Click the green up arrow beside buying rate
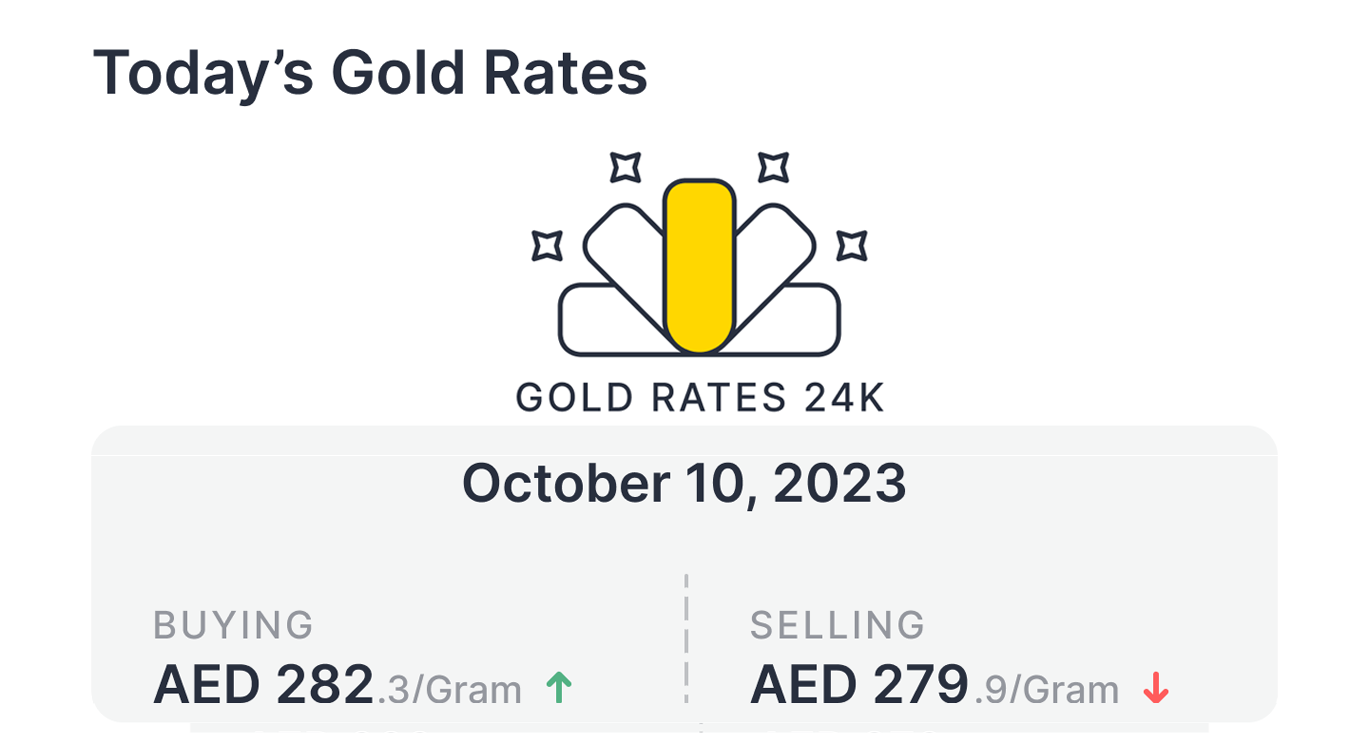The image size is (1363, 733). (x=559, y=687)
